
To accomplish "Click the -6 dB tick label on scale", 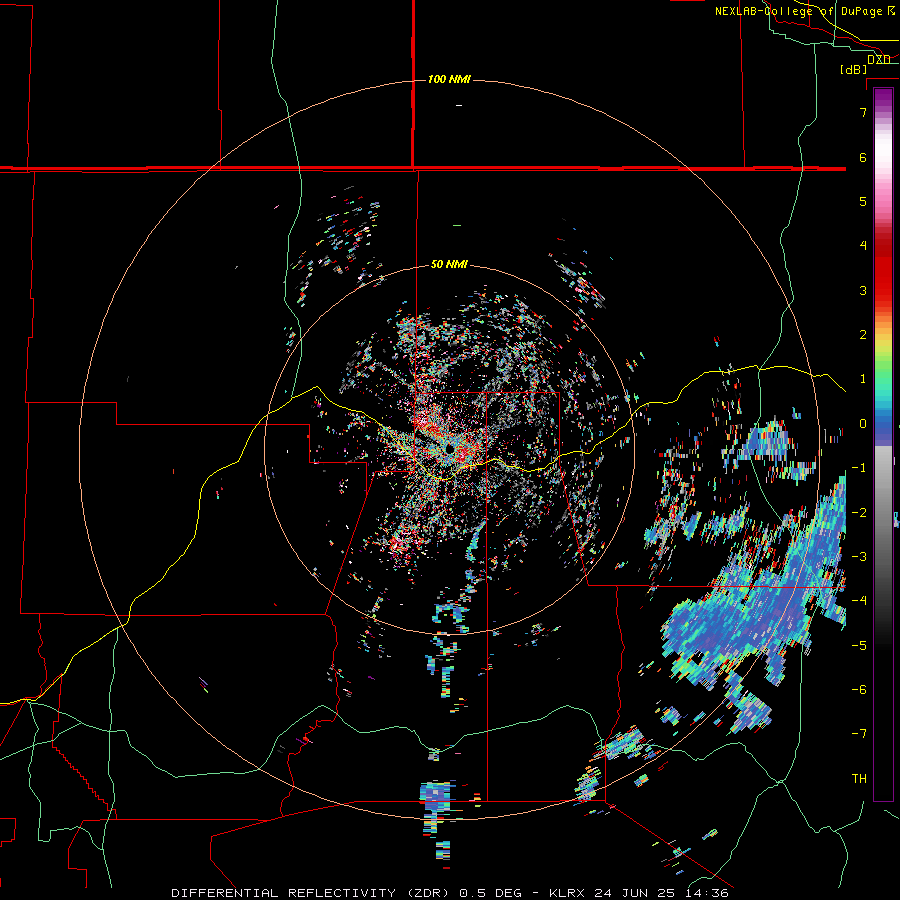I will (x=859, y=690).
